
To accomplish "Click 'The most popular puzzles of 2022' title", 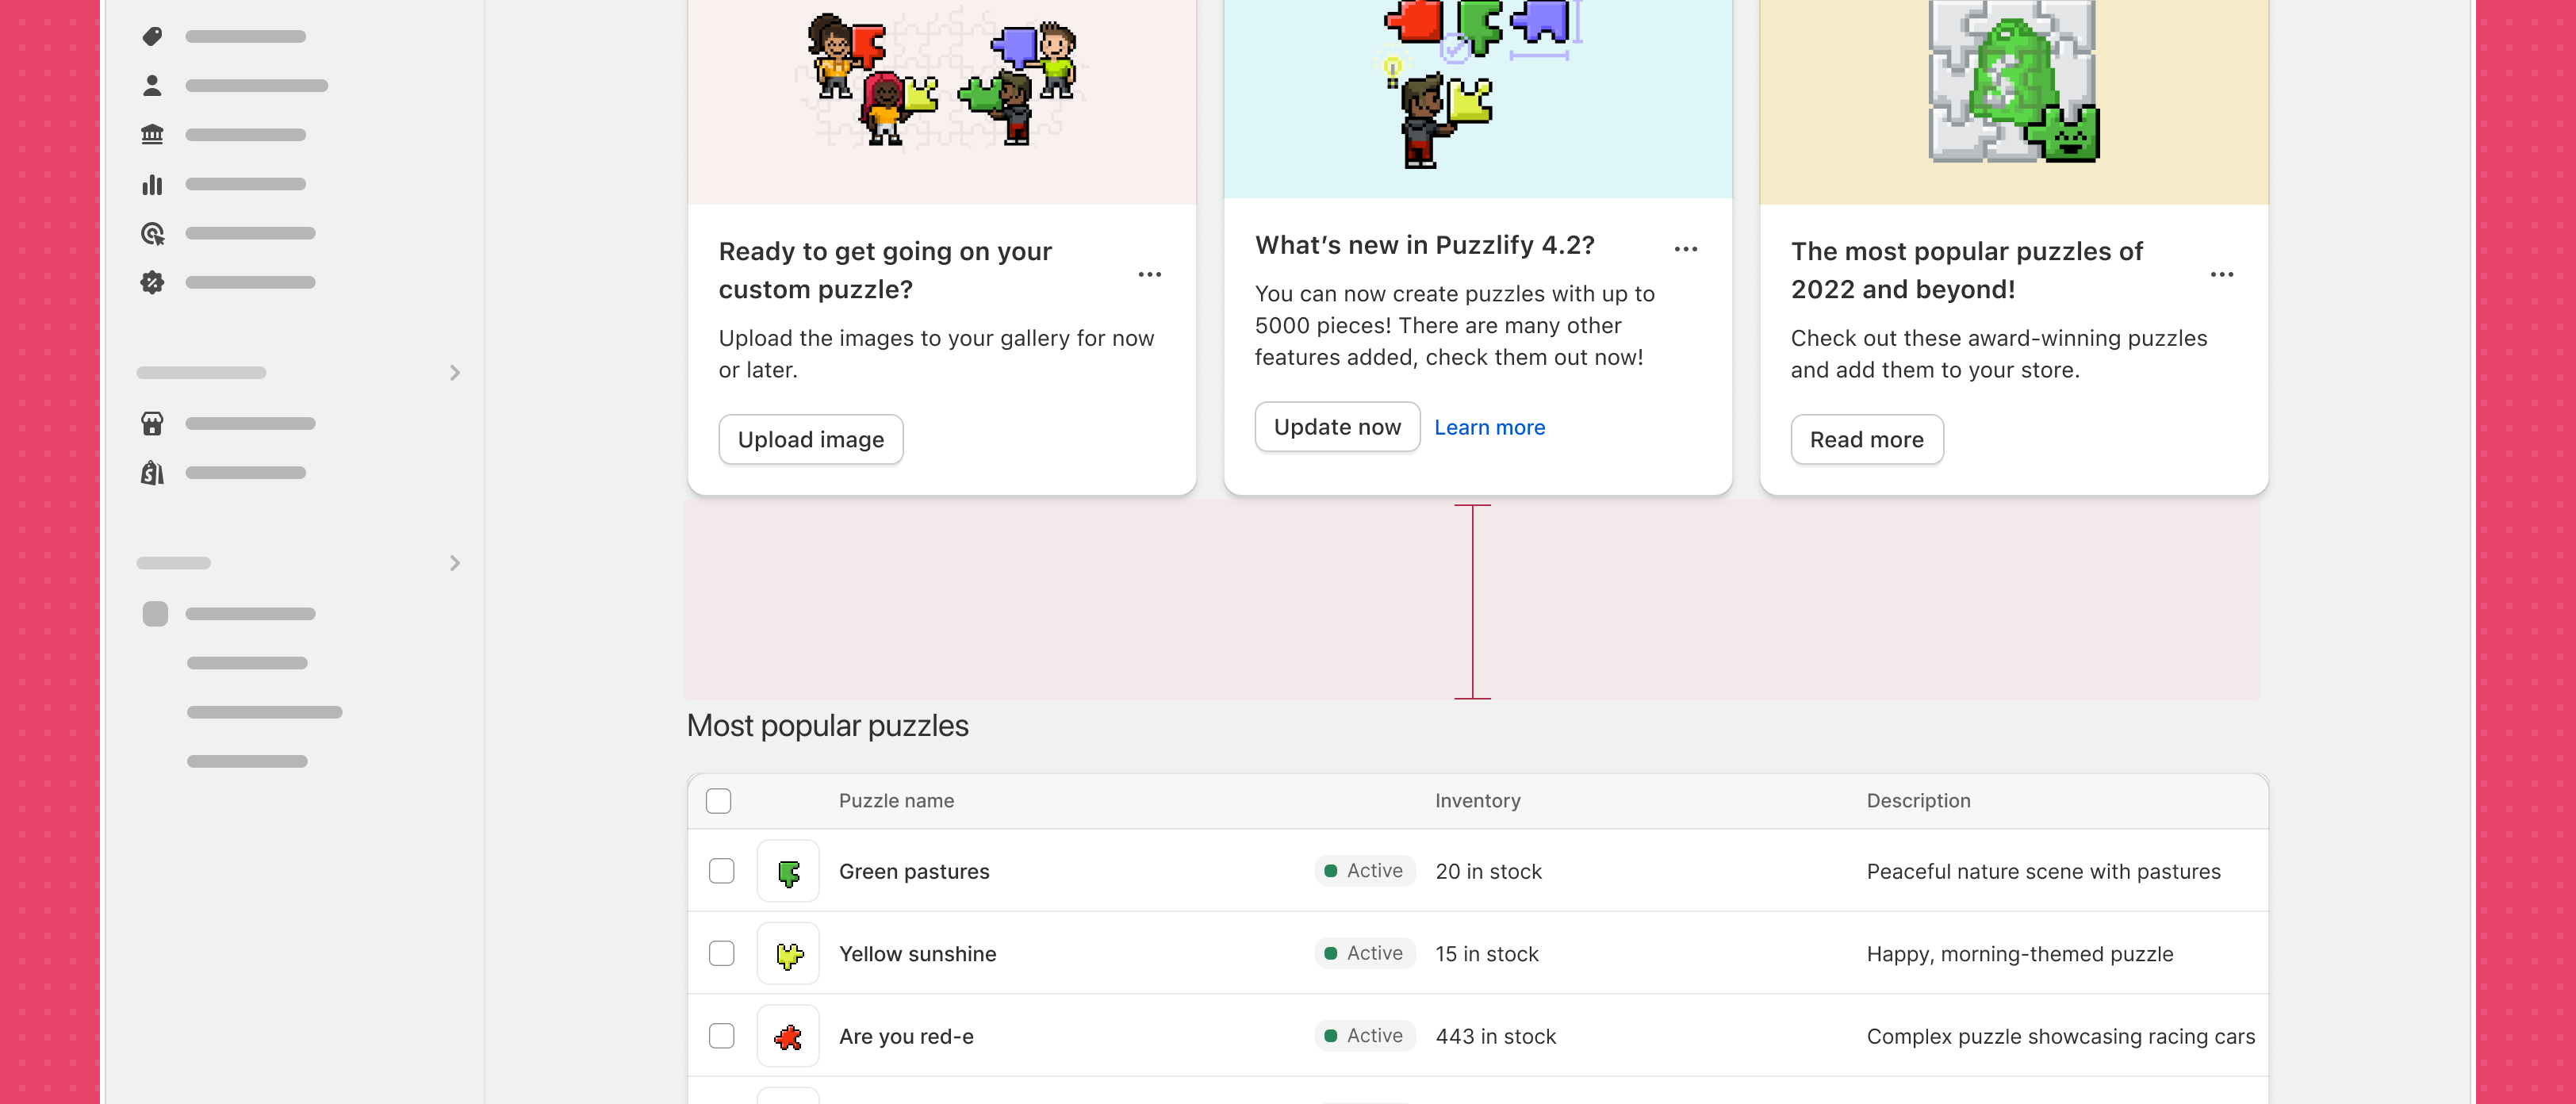I will (1966, 270).
